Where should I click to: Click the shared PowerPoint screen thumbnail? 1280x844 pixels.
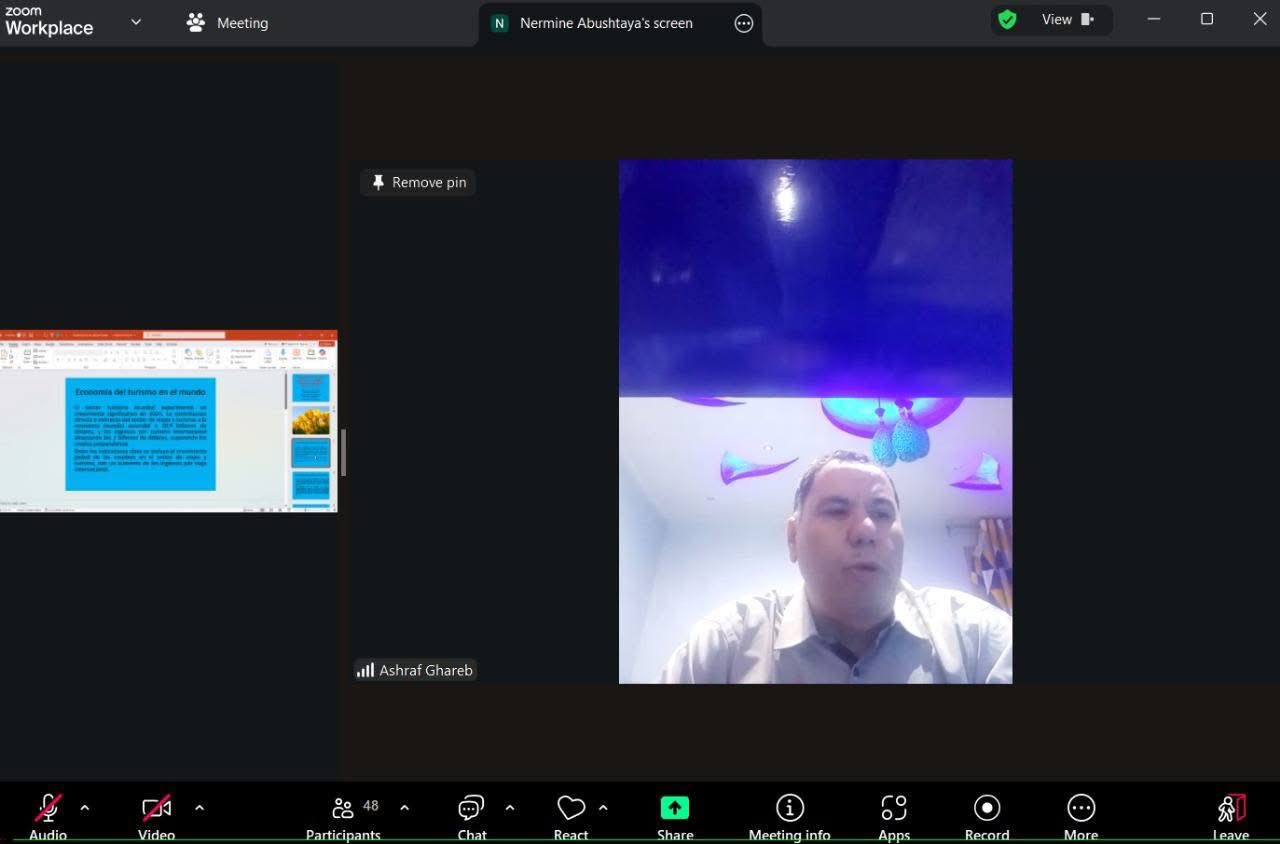click(x=168, y=421)
